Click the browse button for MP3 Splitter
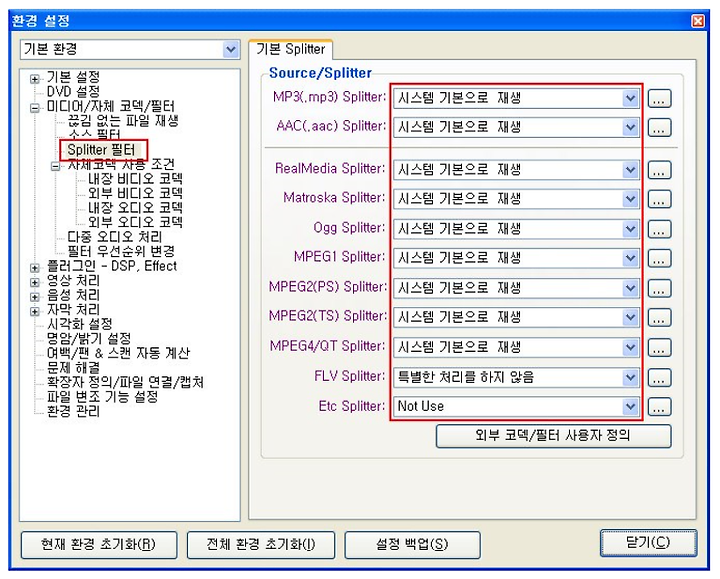This screenshot has height=579, width=720. (x=659, y=98)
